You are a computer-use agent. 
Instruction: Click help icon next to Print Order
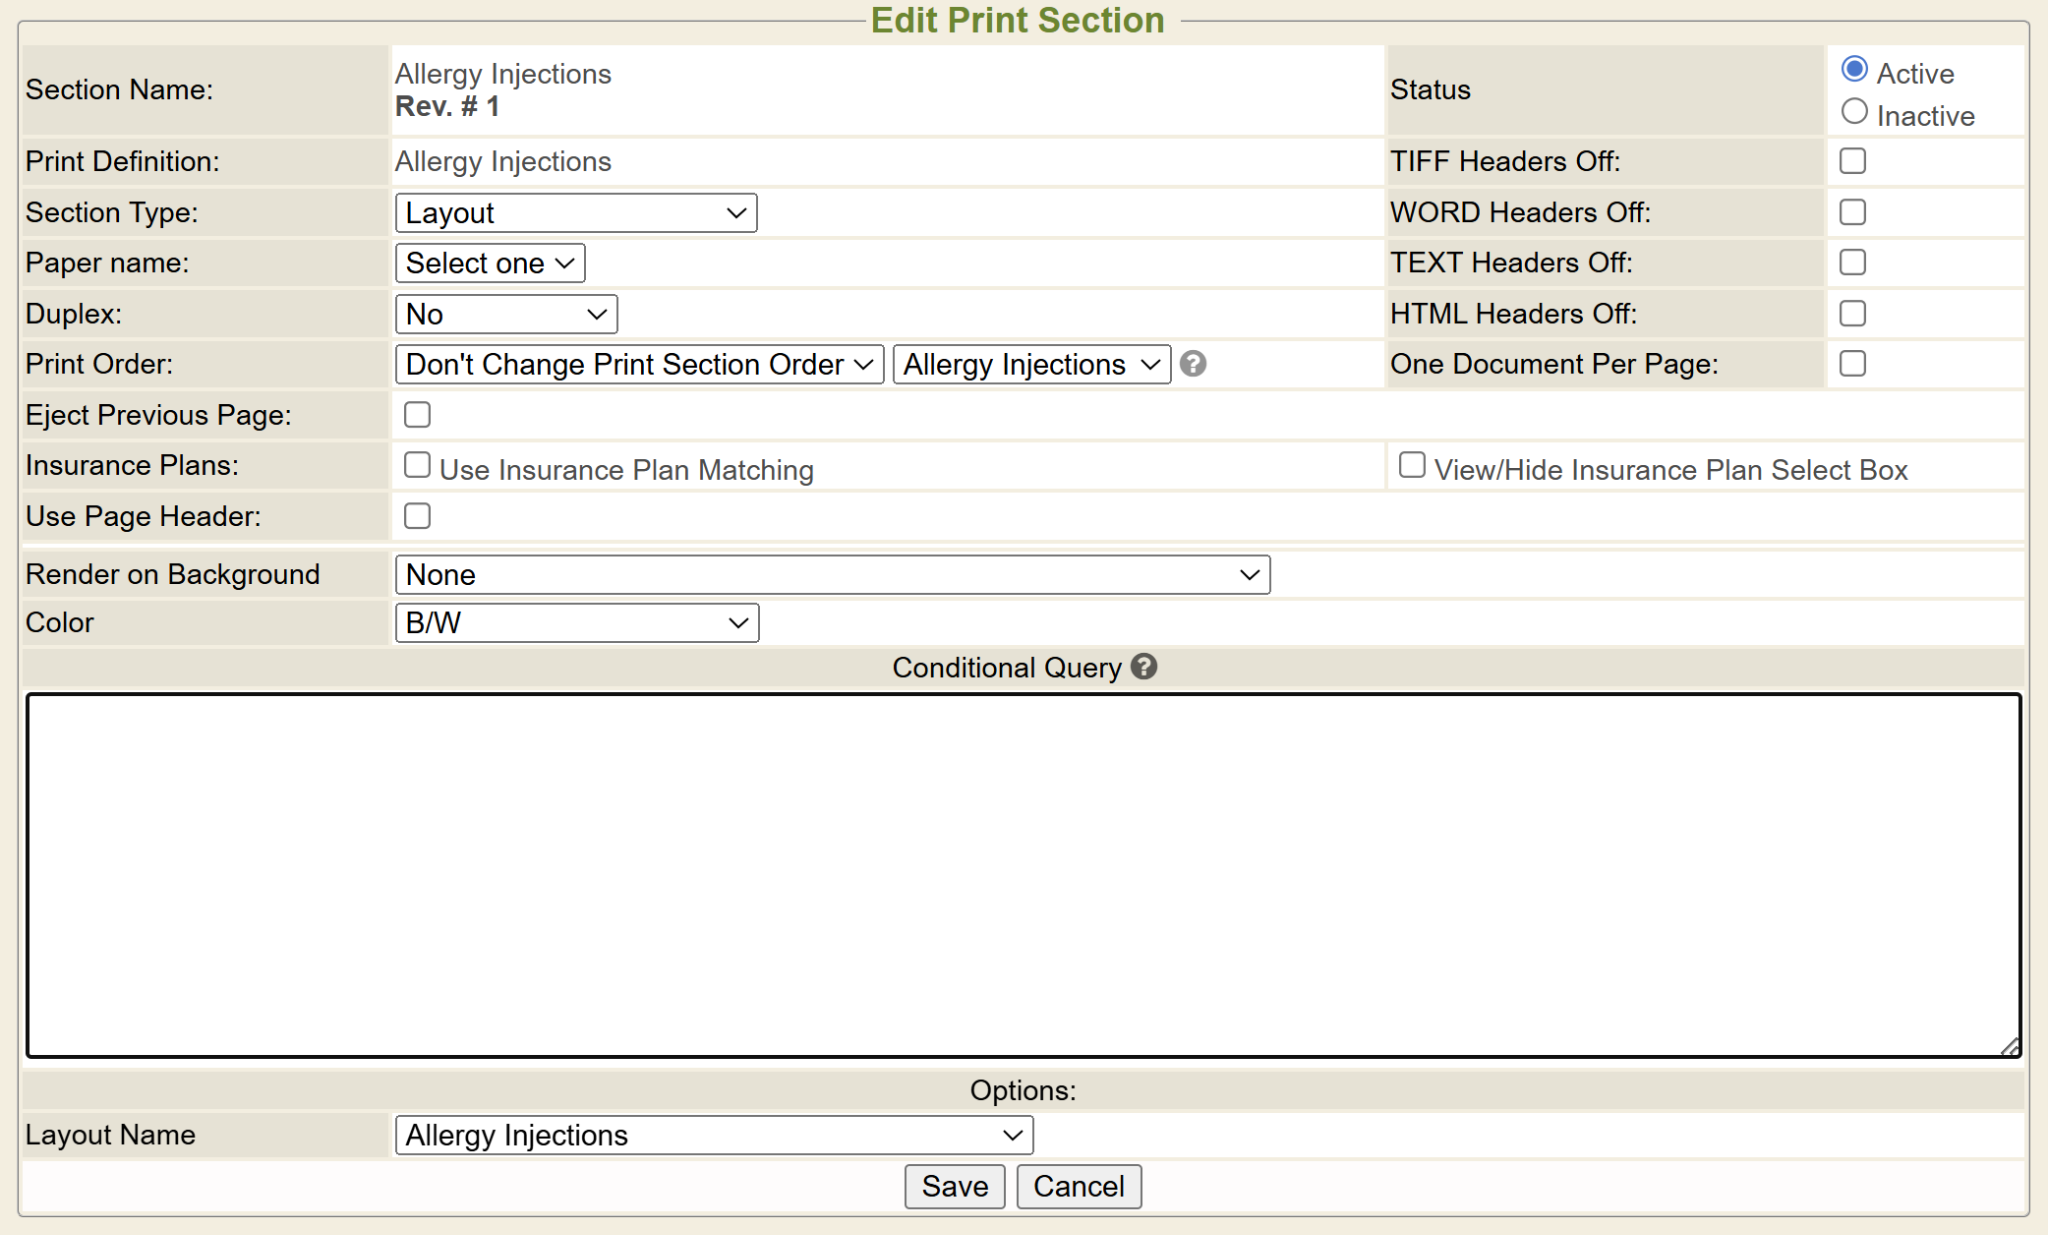(1192, 364)
